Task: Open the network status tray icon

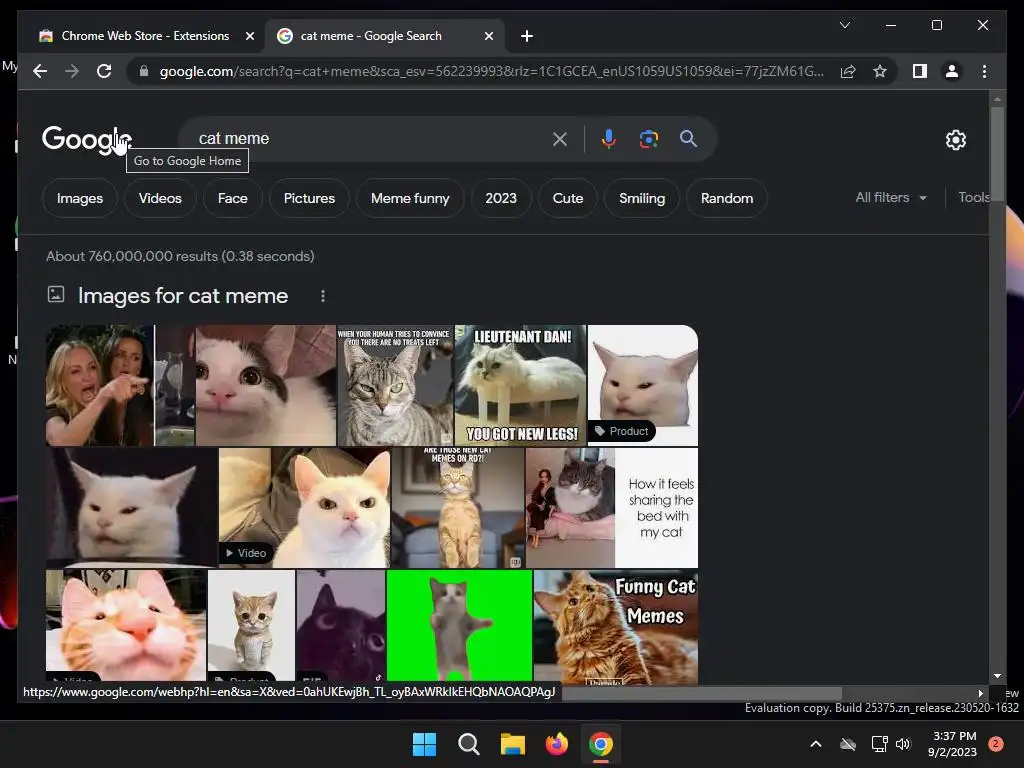Action: tap(879, 744)
